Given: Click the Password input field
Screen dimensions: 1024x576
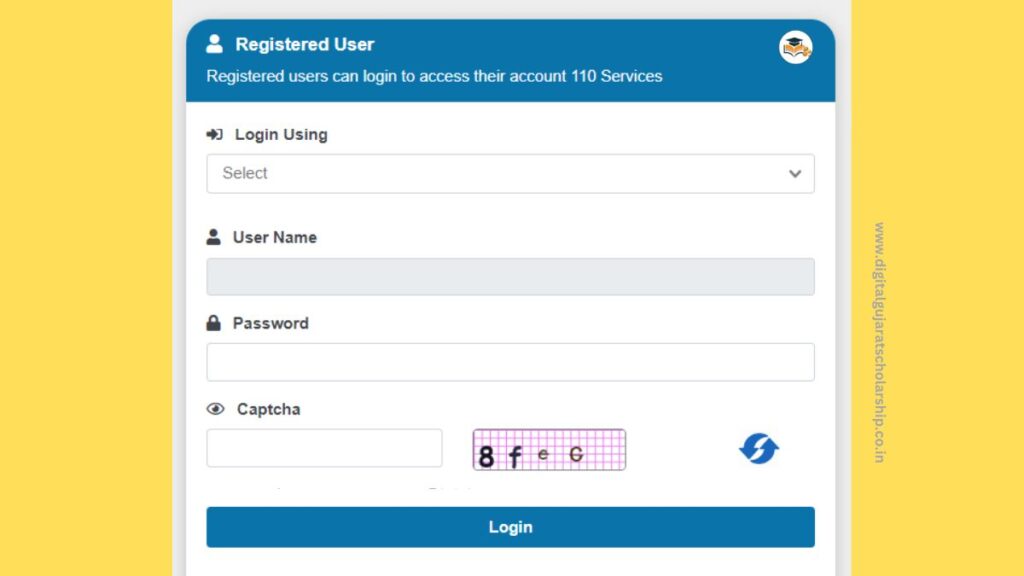Looking at the screenshot, I should coord(510,361).
